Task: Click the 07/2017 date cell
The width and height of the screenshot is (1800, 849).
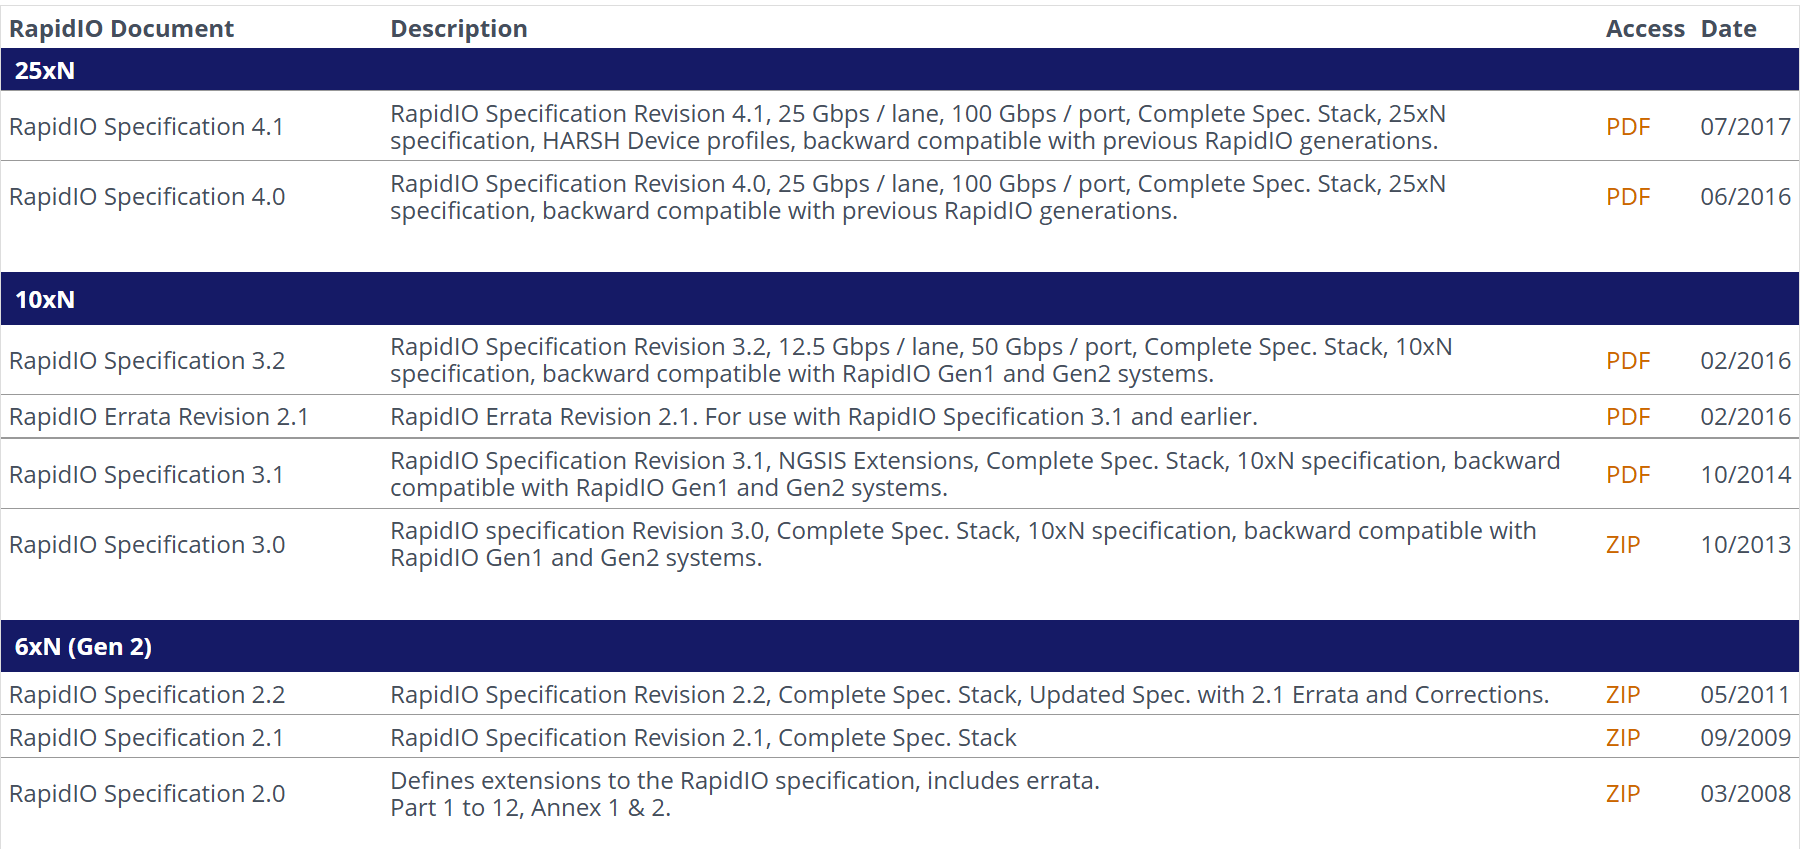Action: [1745, 127]
